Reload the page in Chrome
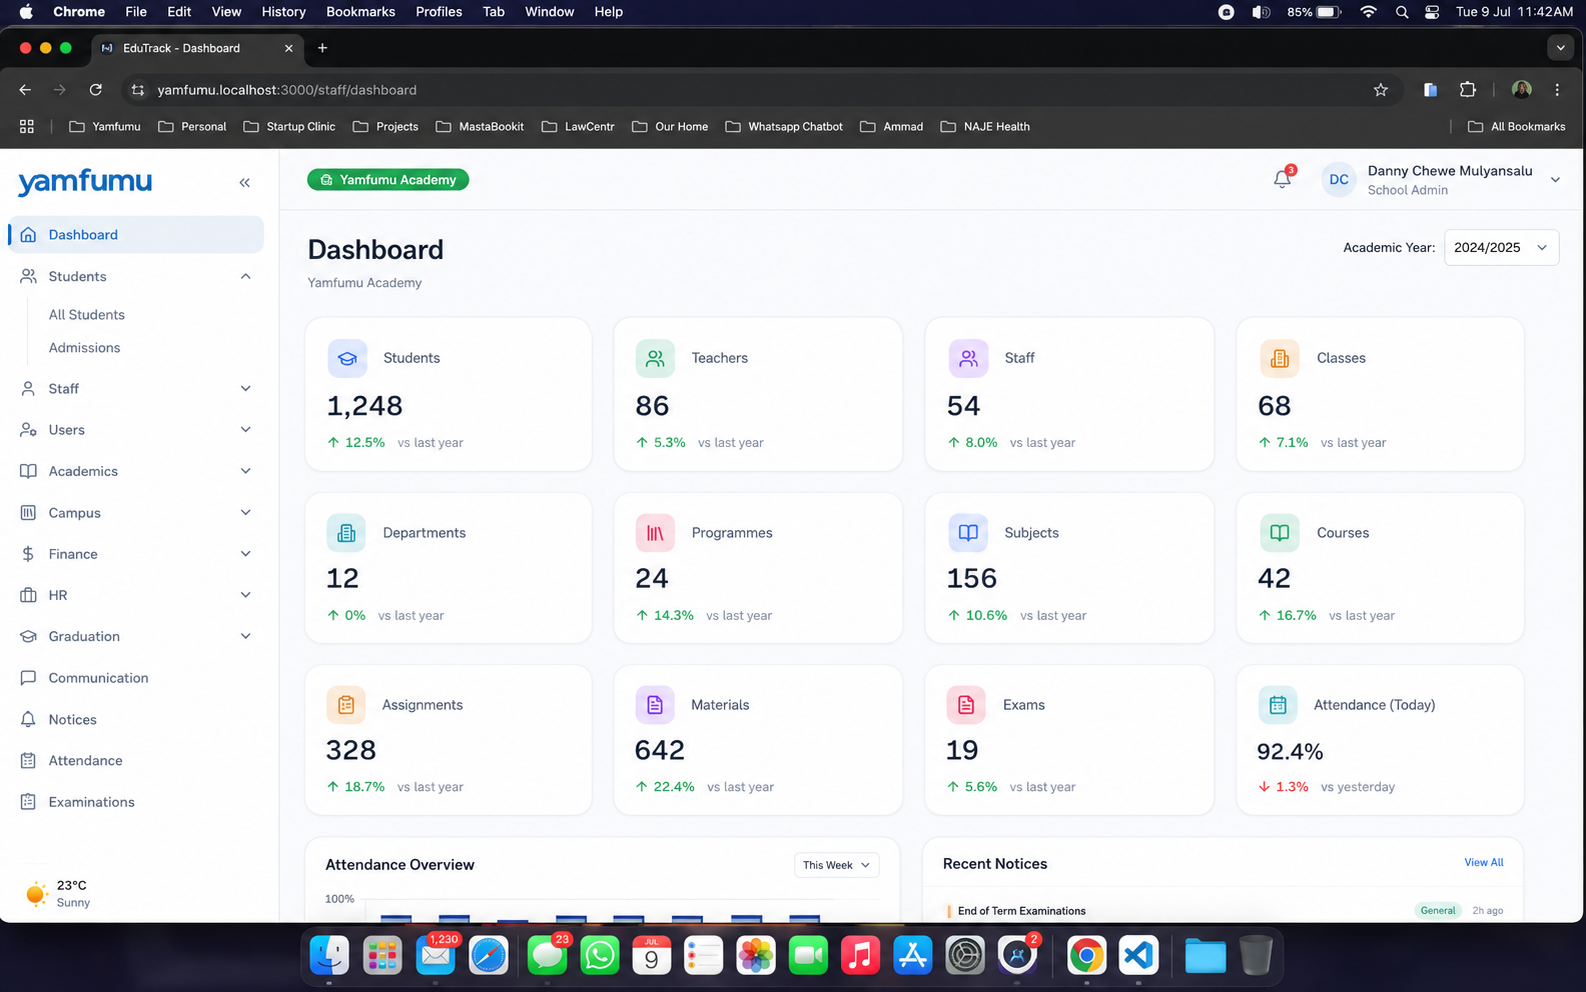 pyautogui.click(x=96, y=90)
